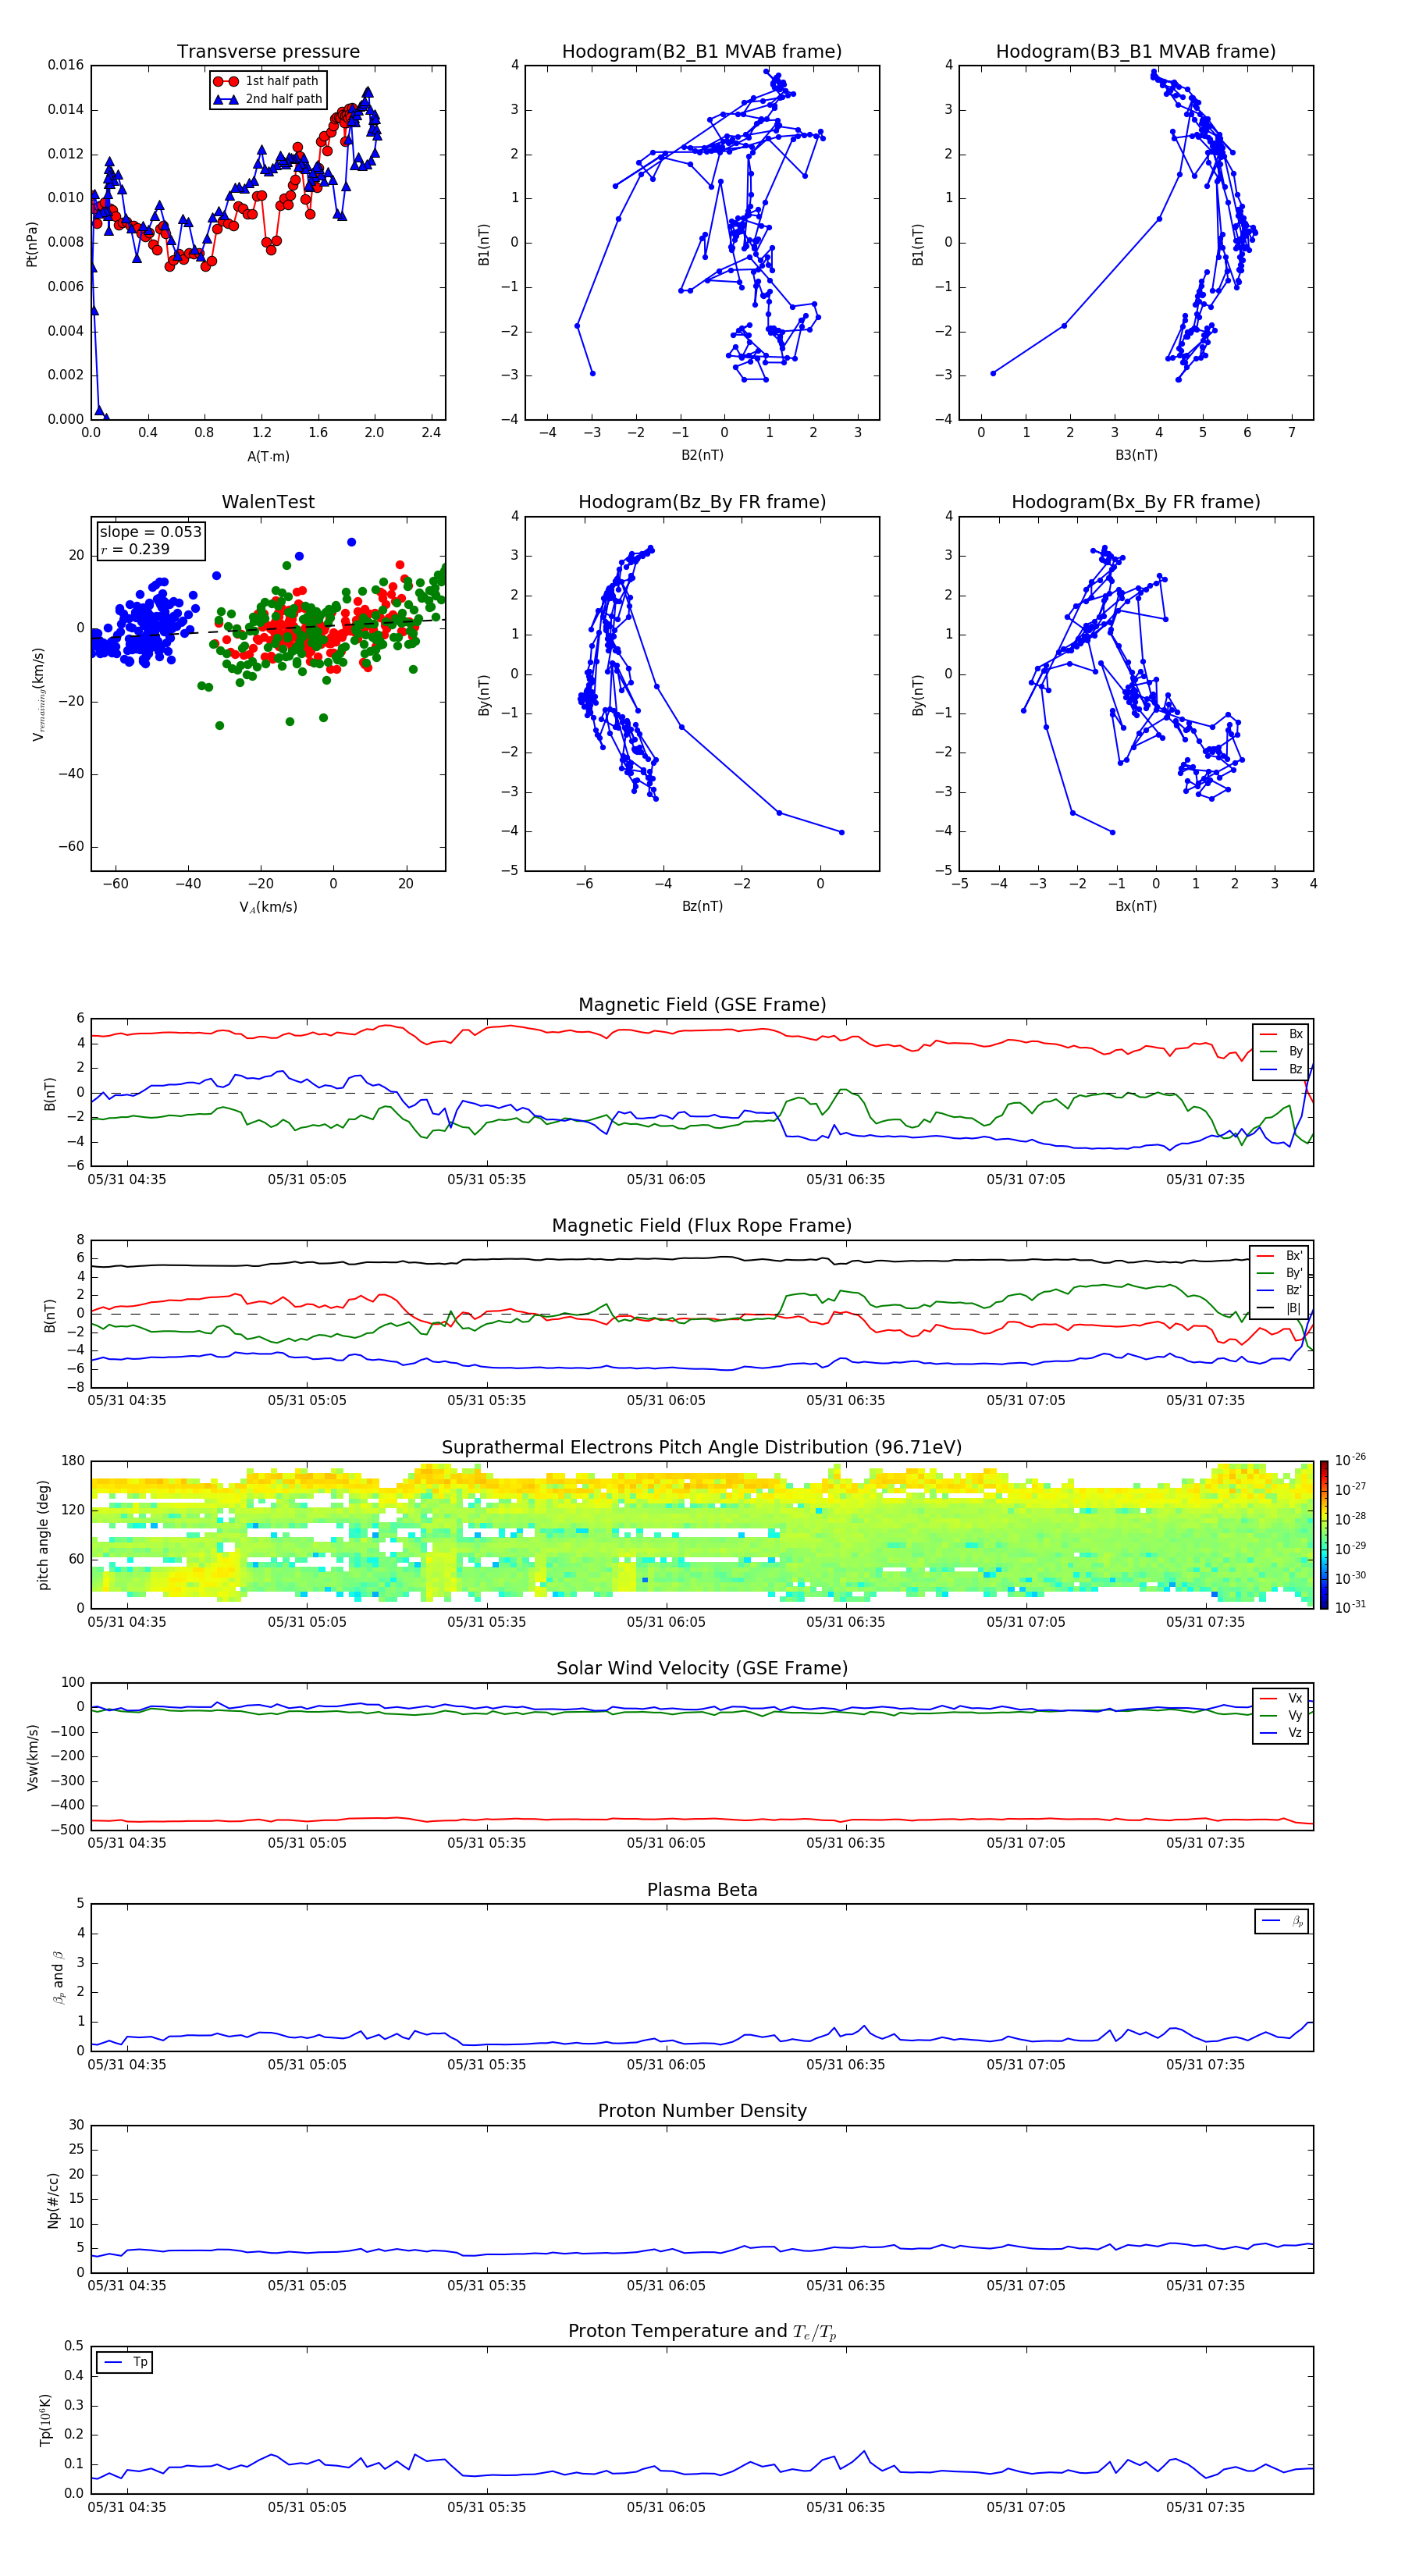This screenshot has height=2576, width=1405.
Task: Click '05/31 06:05' tick under GSE magnetic field
Action: [x=666, y=1180]
